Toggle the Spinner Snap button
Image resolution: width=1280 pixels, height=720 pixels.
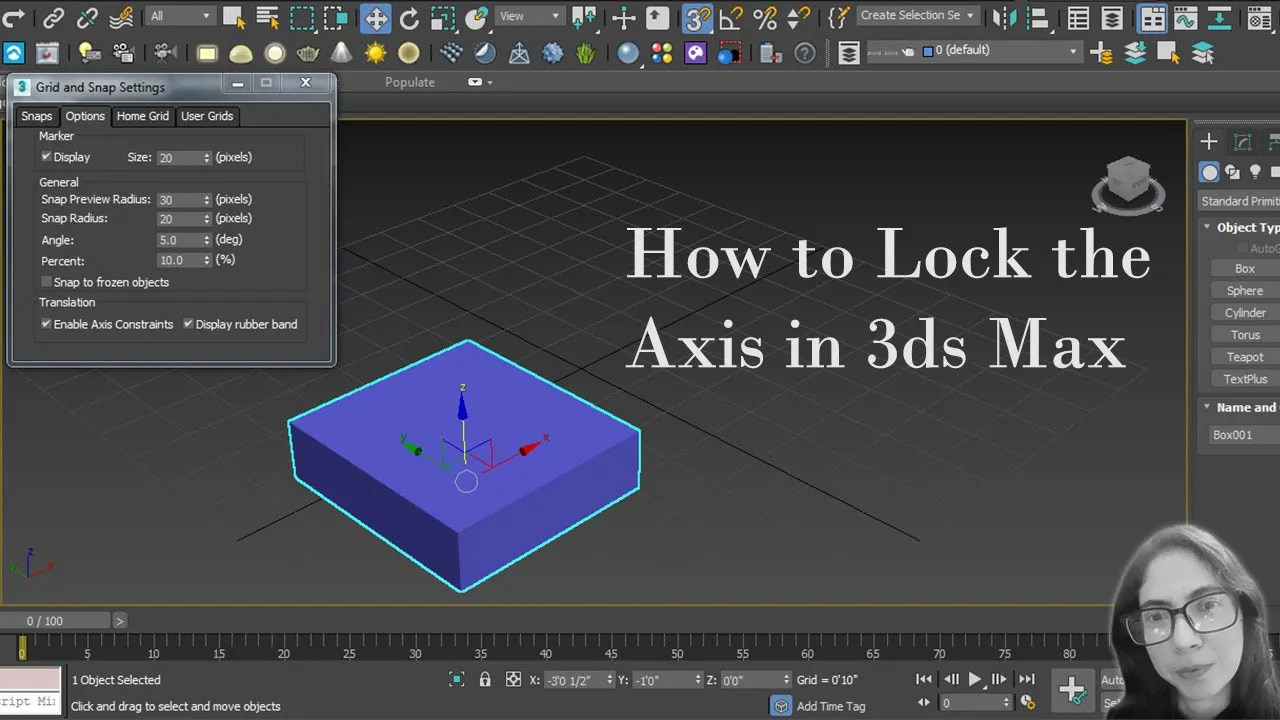[798, 17]
